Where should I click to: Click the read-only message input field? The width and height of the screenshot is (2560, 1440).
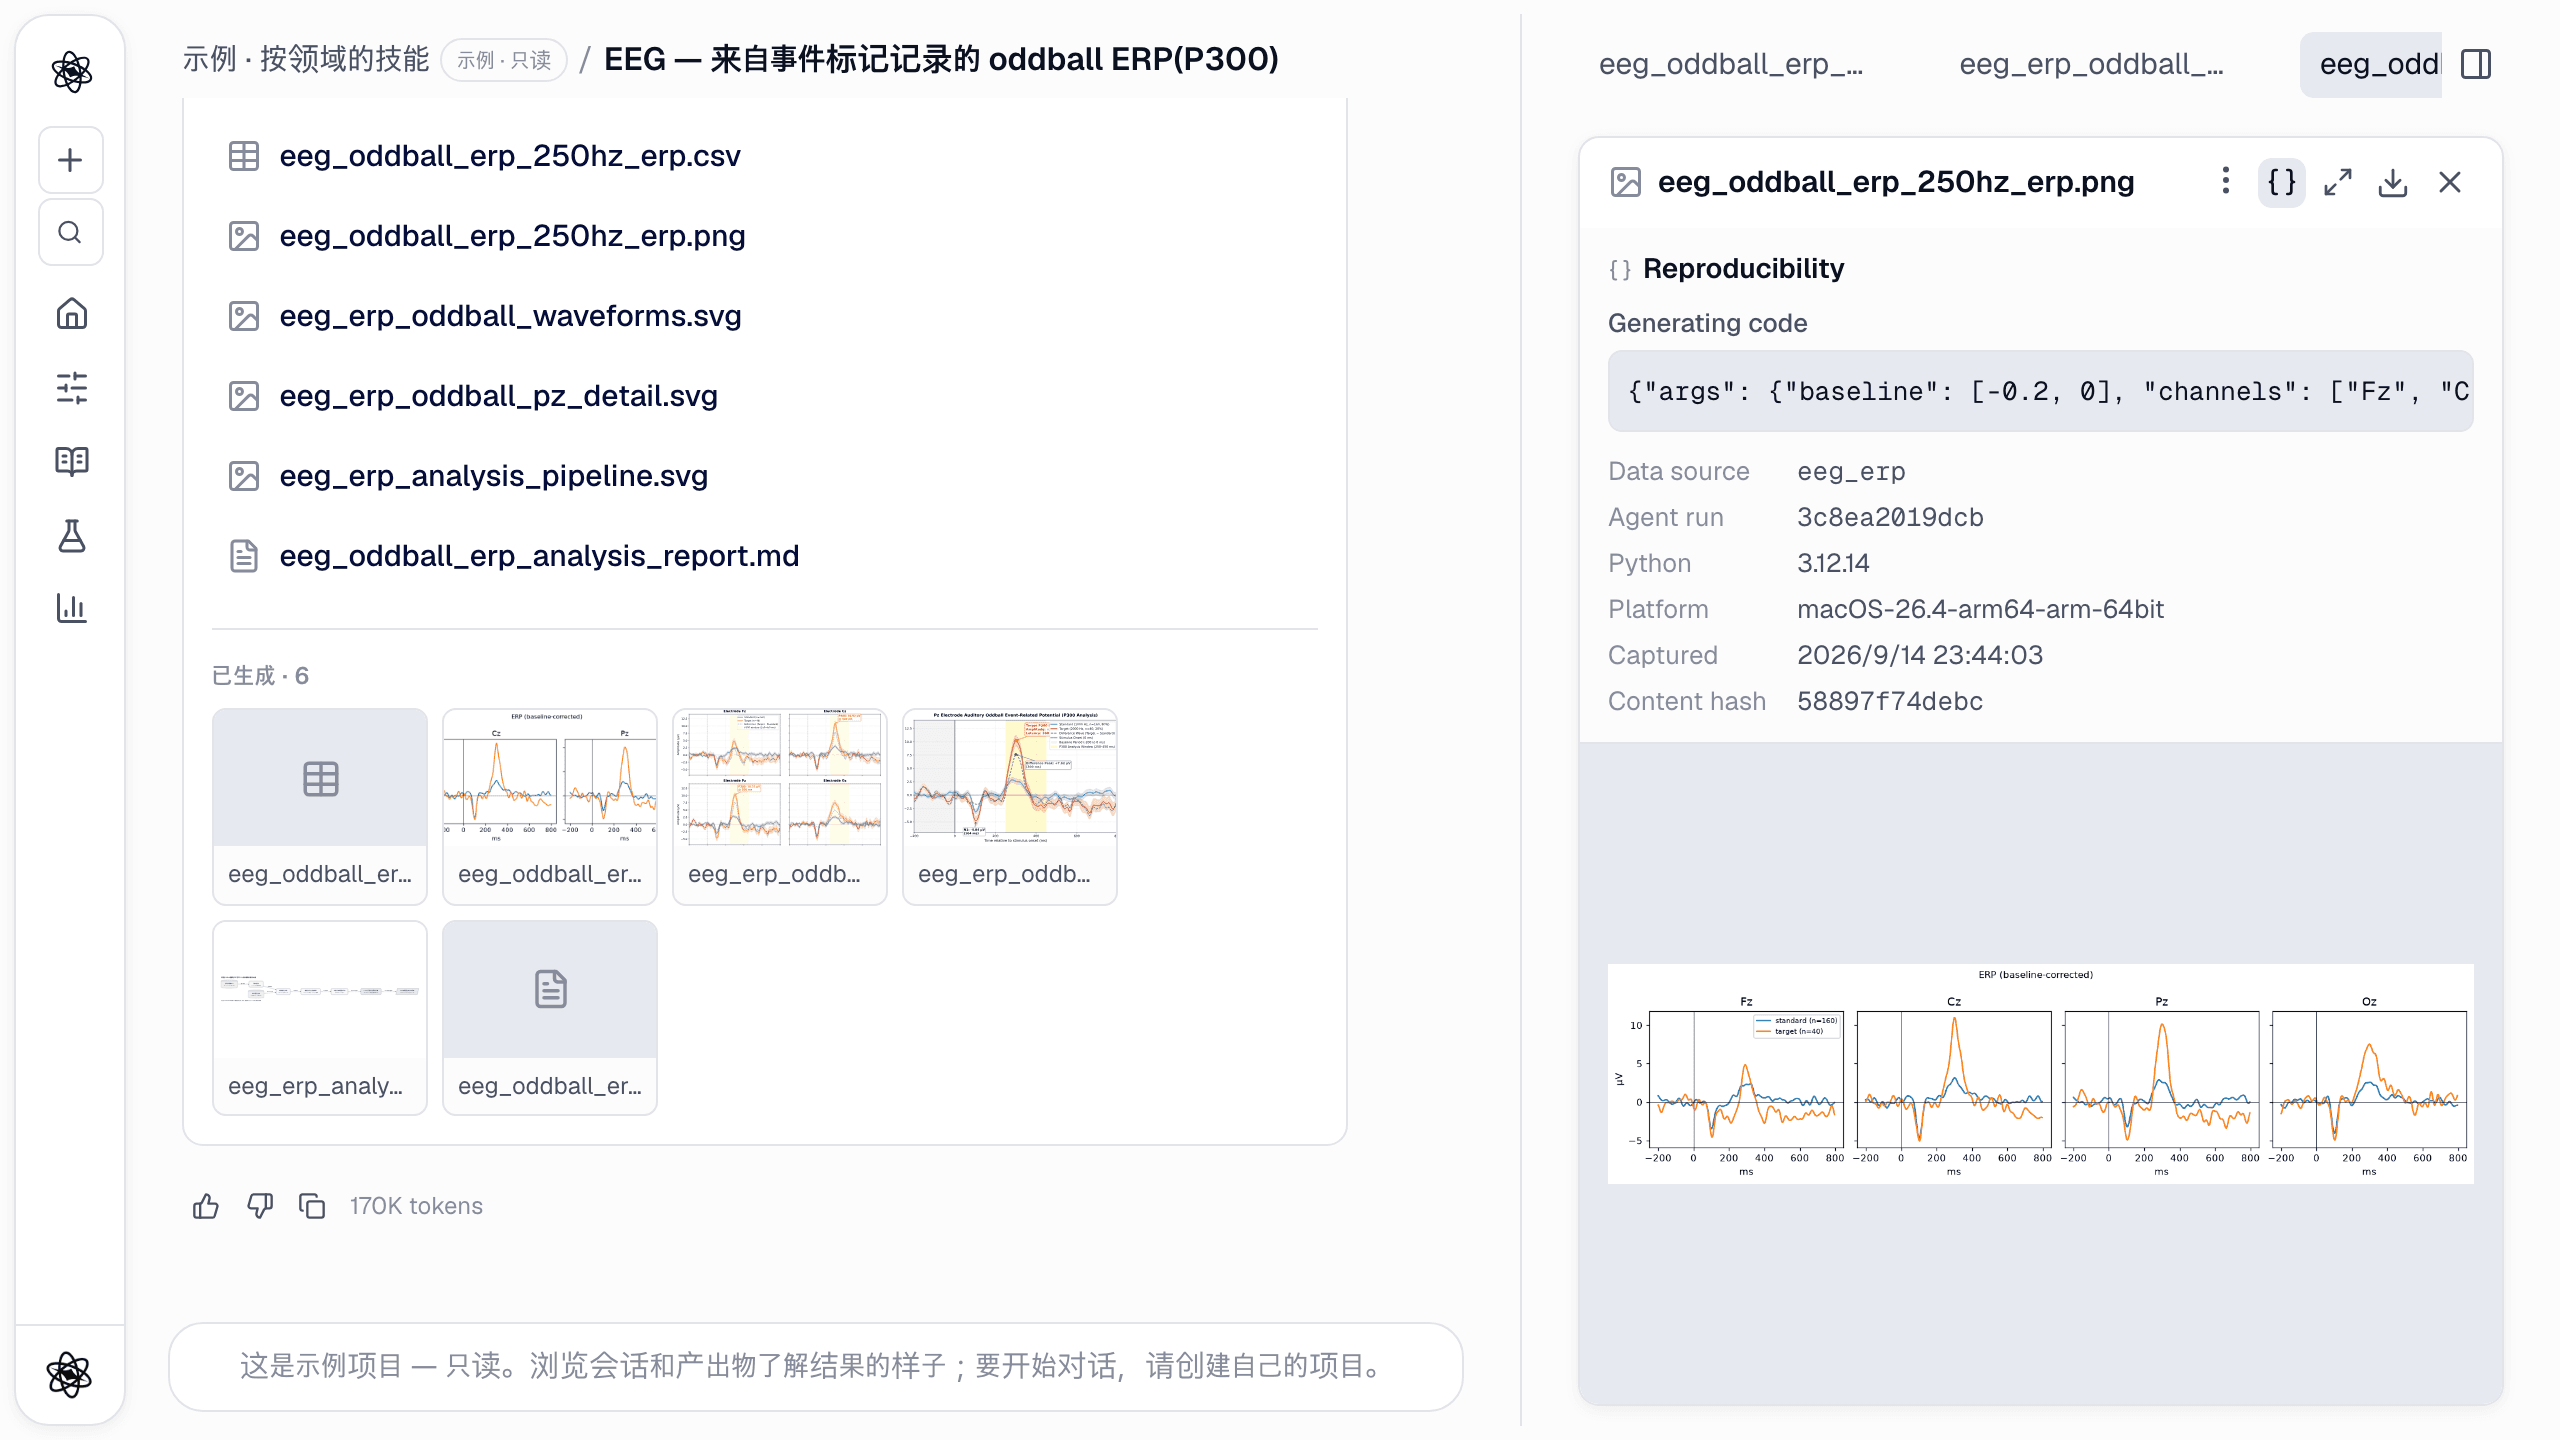pyautogui.click(x=815, y=1366)
